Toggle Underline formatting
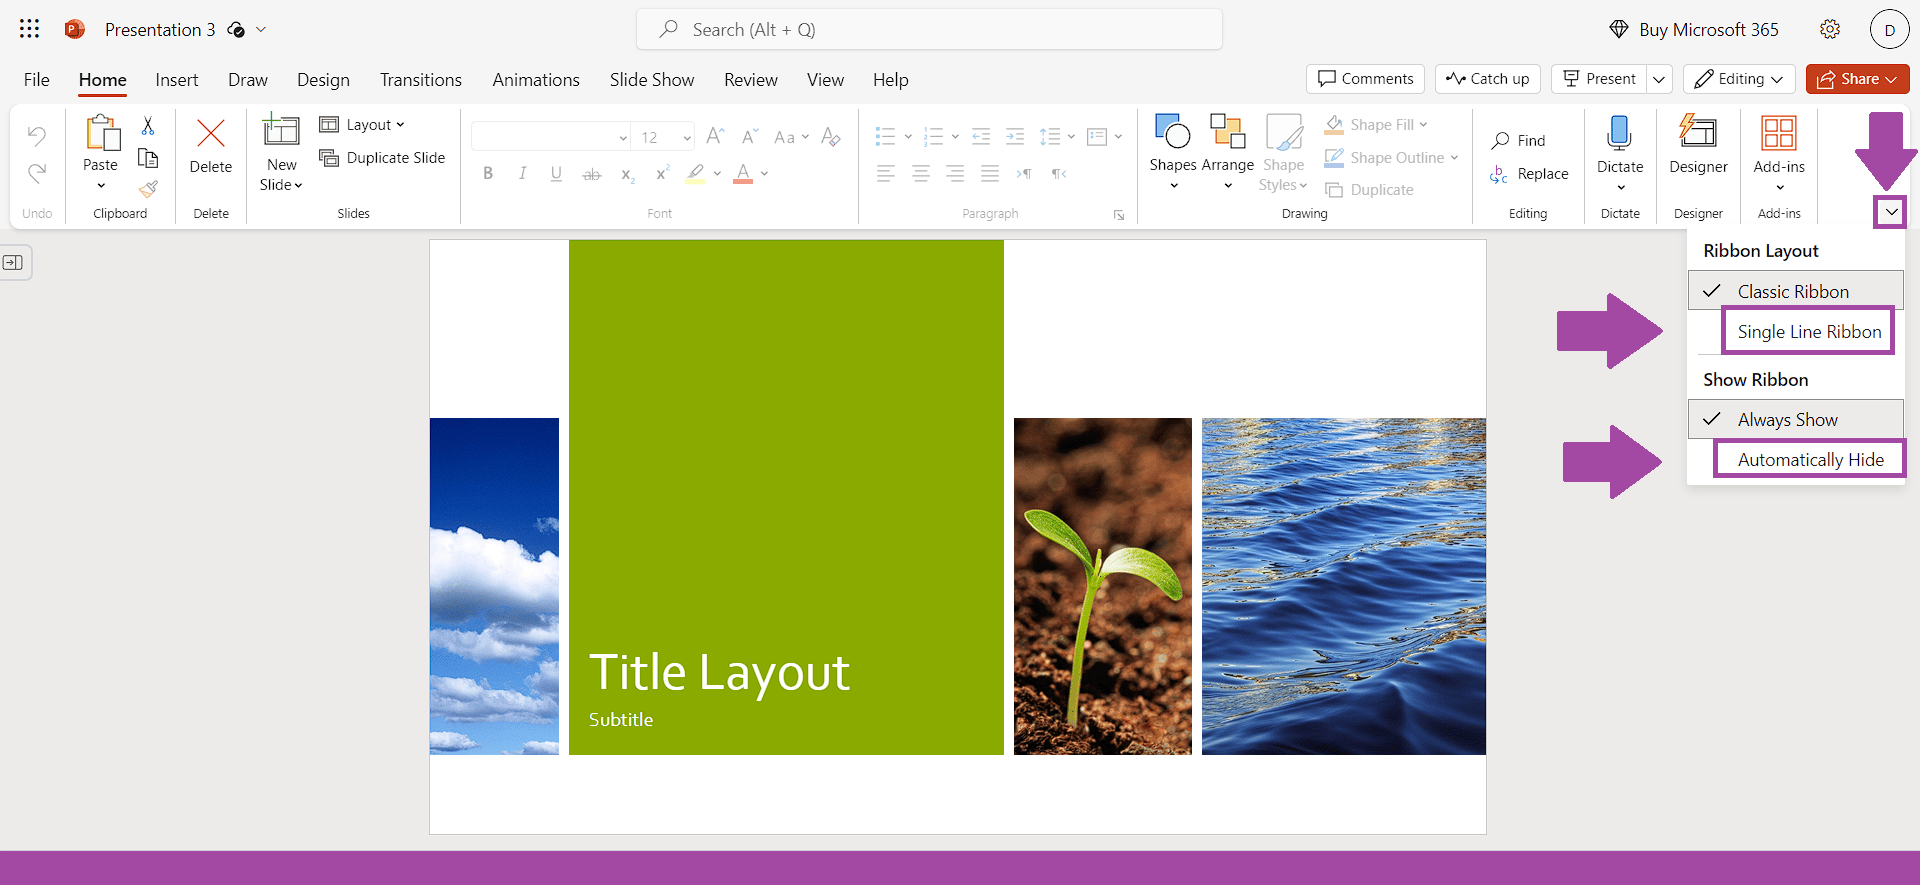 (556, 173)
